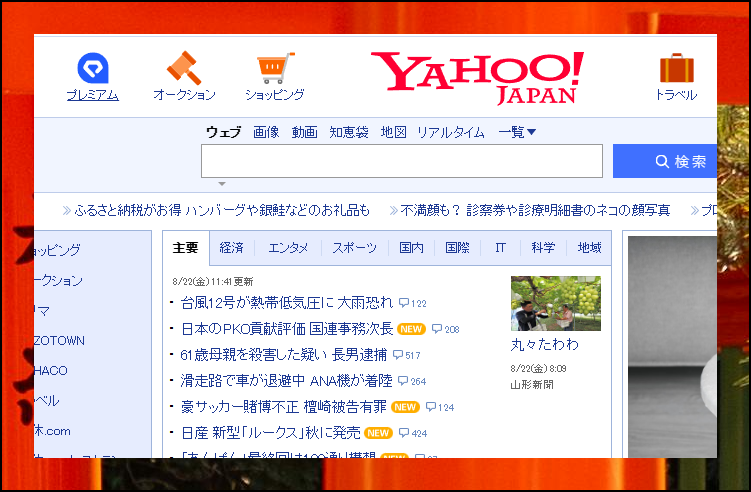Open headline 滑走路で車が退避中 ANA機が着陸
751x492 pixels.
tap(286, 381)
